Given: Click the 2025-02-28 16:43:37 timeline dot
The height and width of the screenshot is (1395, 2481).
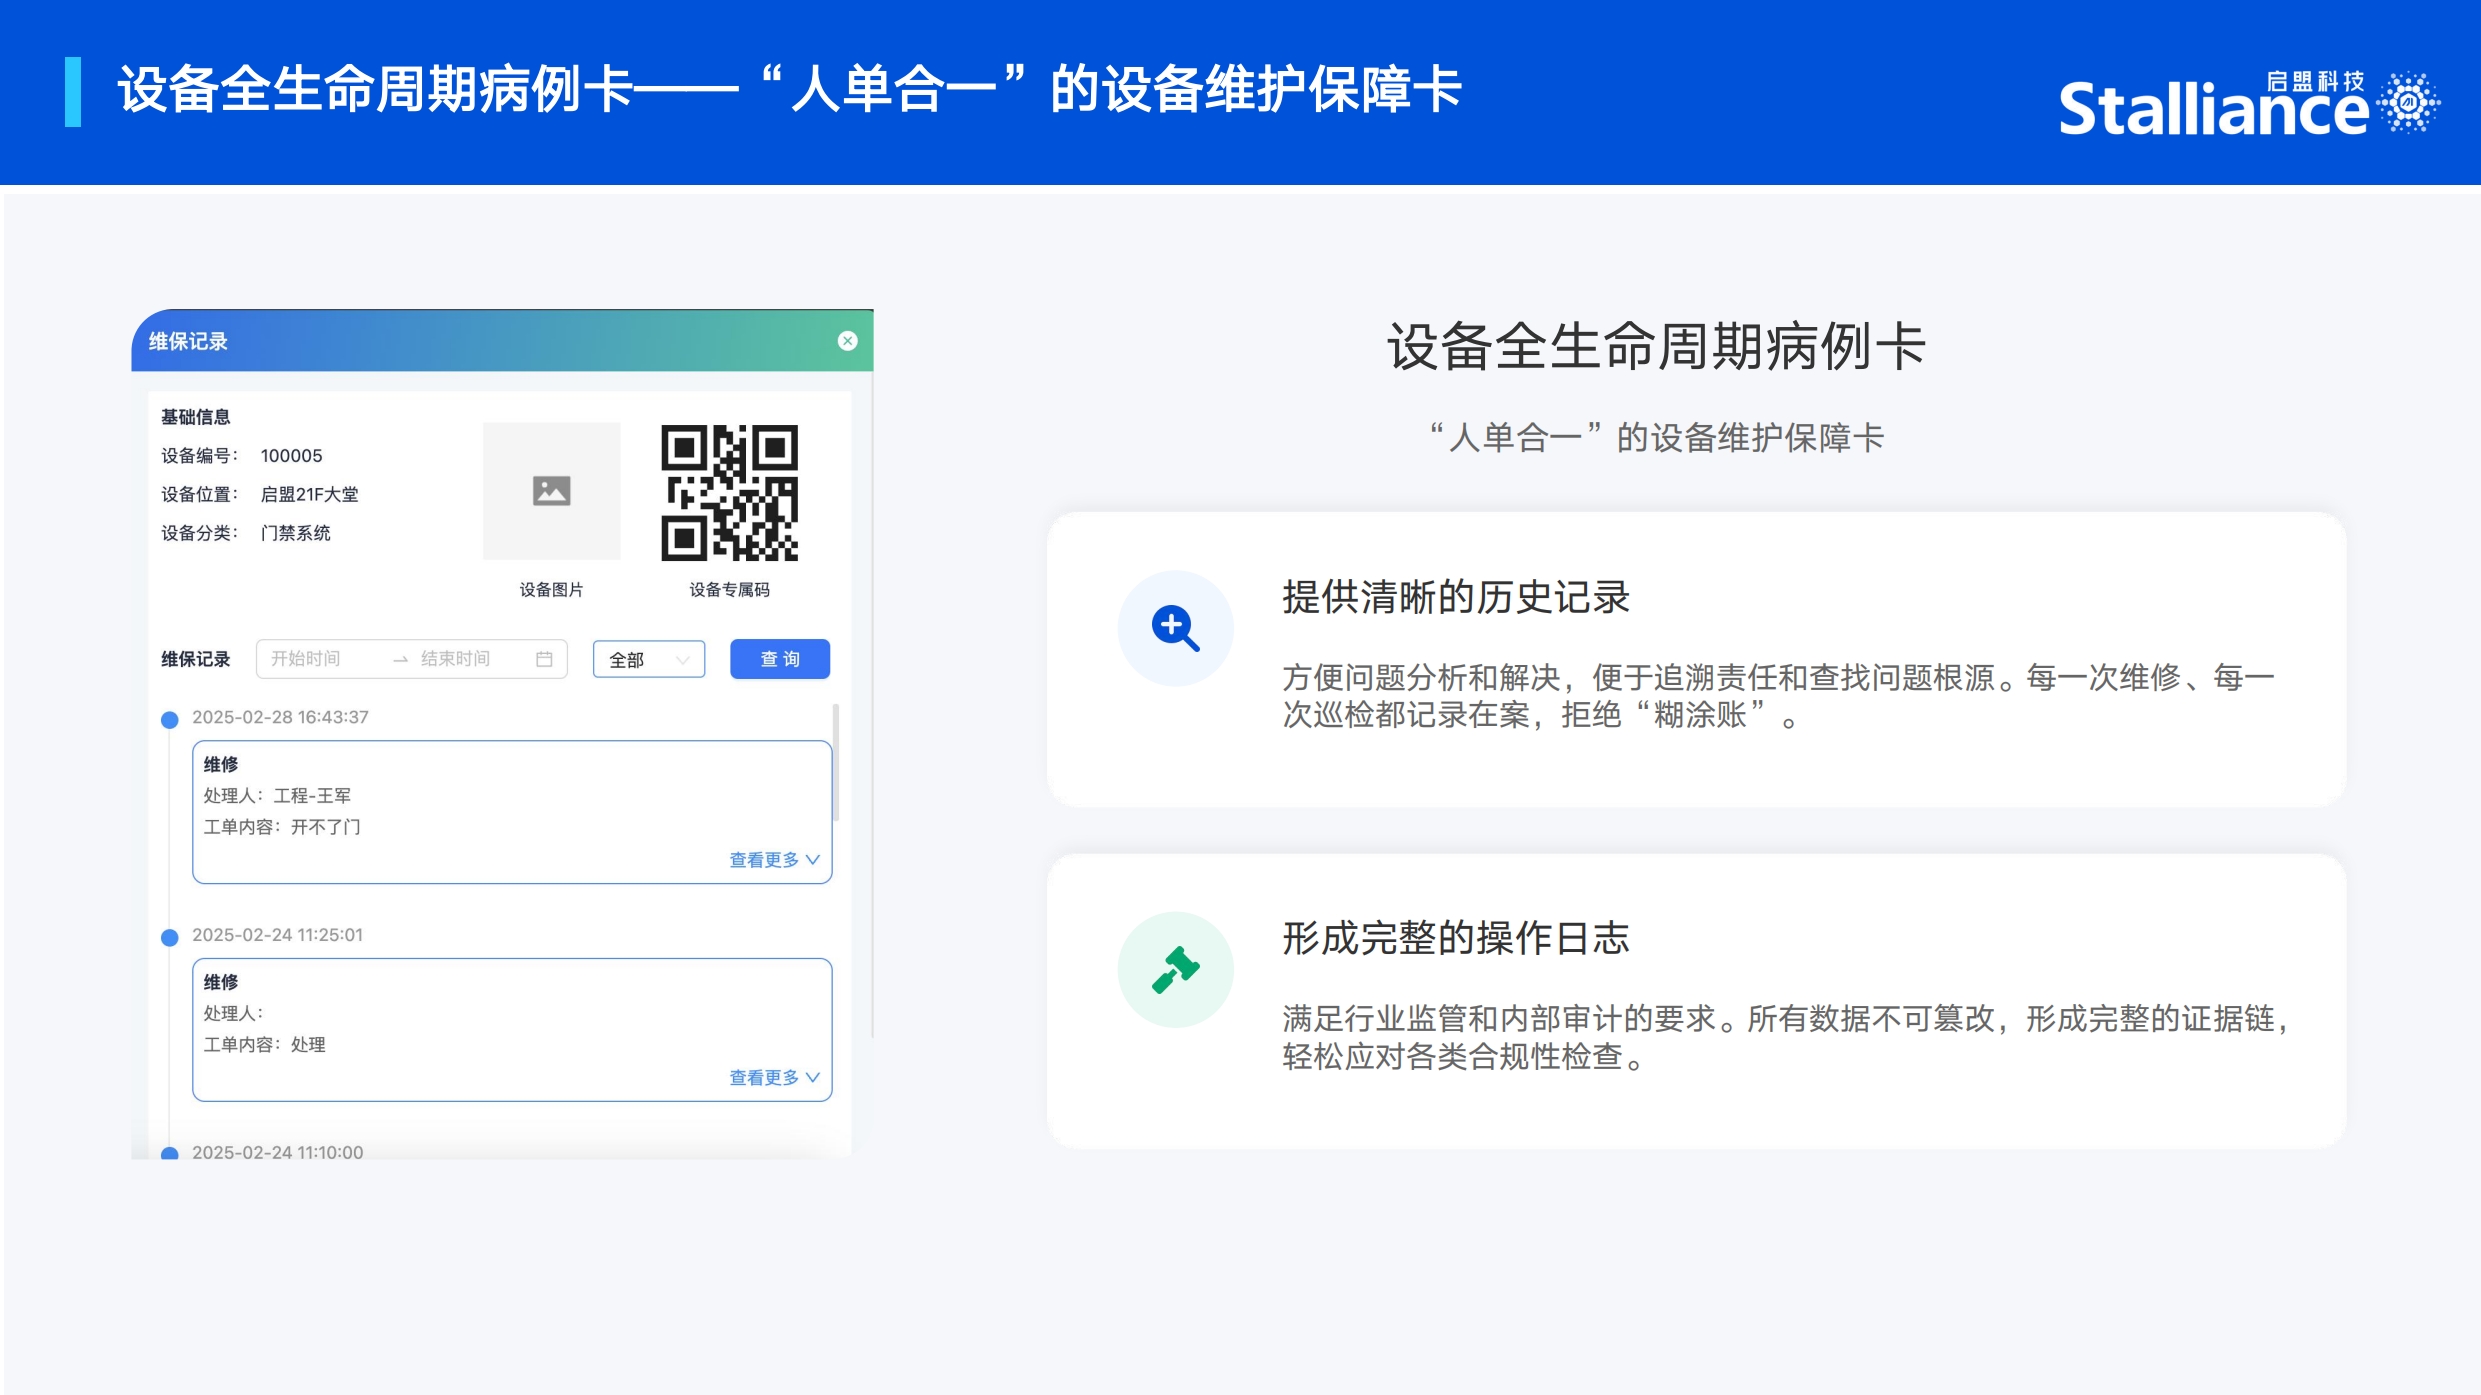Looking at the screenshot, I should [170, 719].
